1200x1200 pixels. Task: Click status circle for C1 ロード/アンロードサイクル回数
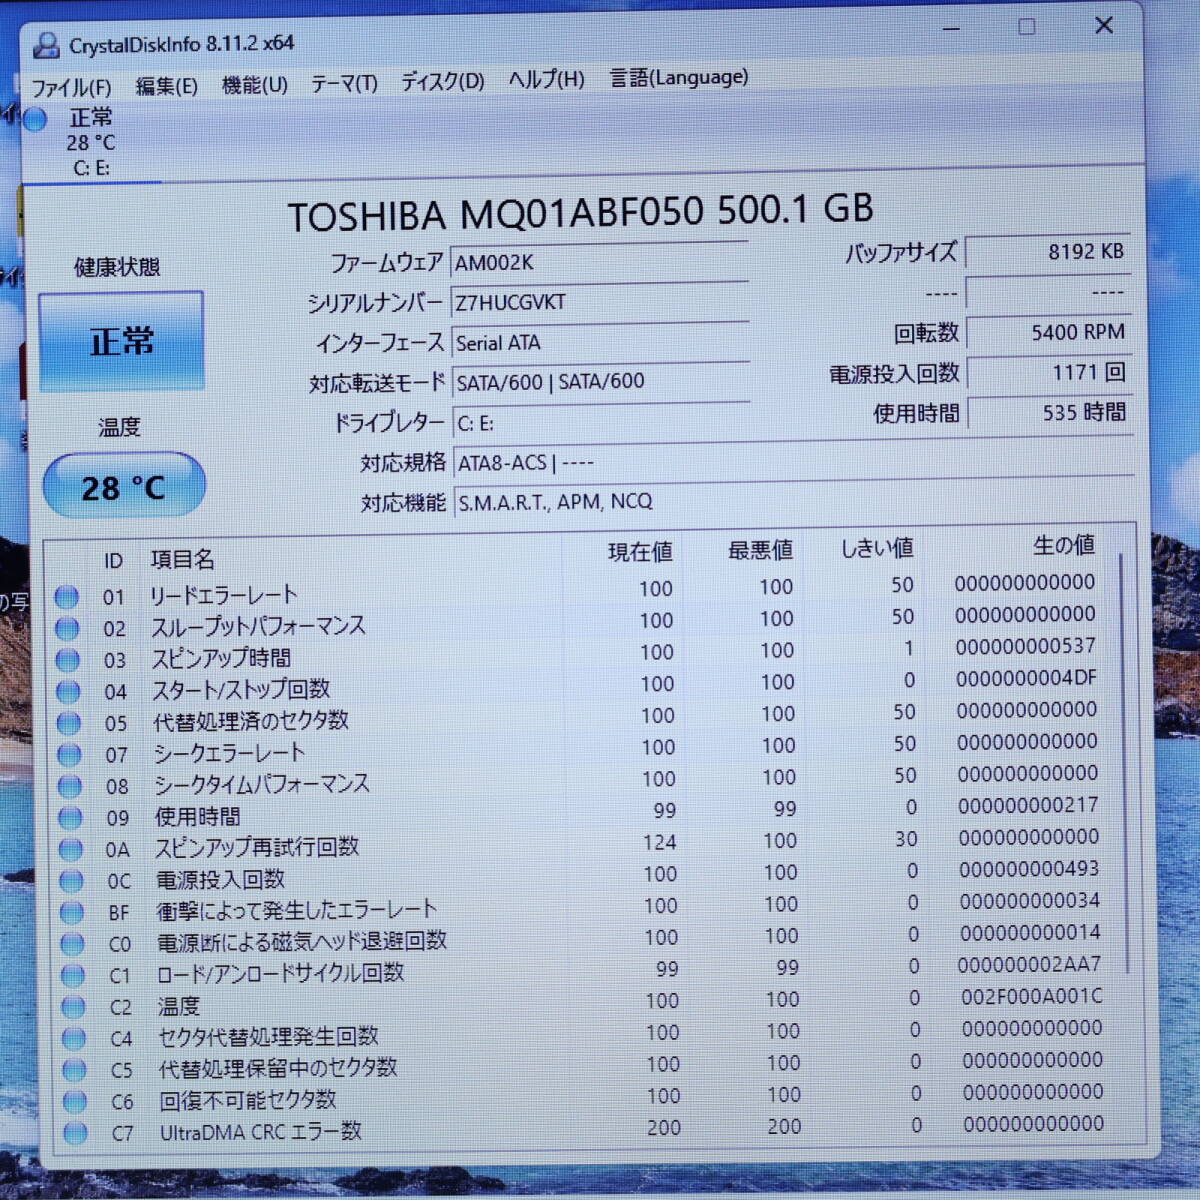(73, 975)
